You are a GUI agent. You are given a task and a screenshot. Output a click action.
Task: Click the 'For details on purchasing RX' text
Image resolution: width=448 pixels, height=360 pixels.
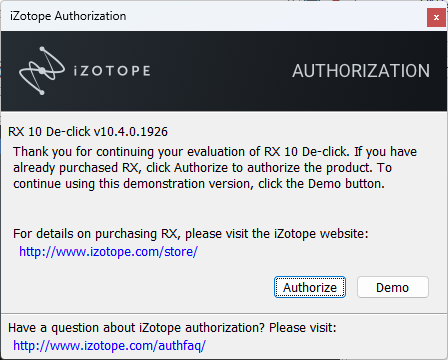tap(191, 234)
